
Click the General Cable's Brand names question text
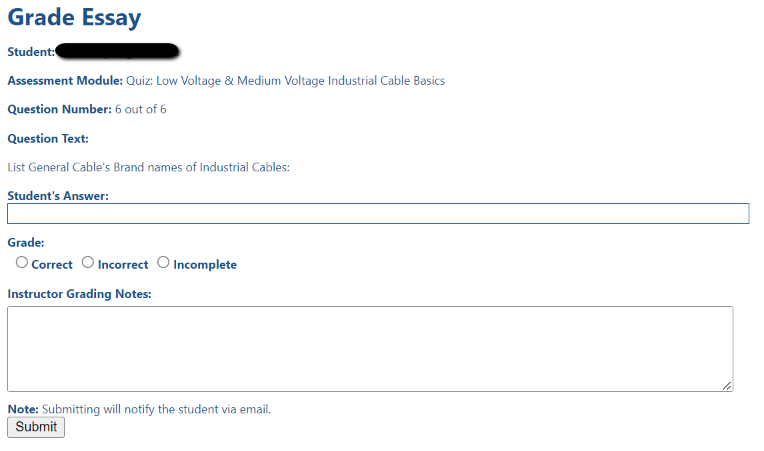149,167
